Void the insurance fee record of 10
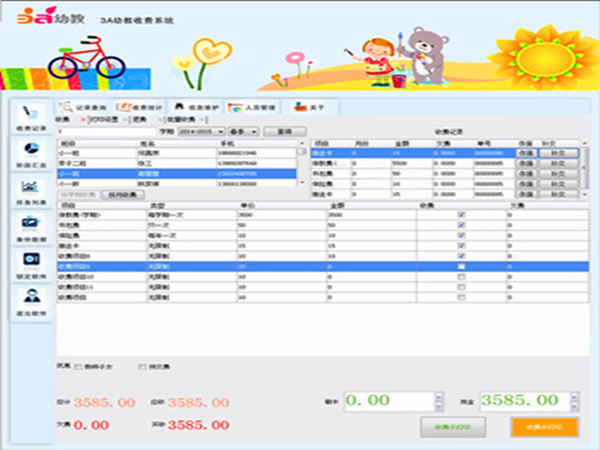This screenshot has height=450, width=600. pyautogui.click(x=526, y=184)
